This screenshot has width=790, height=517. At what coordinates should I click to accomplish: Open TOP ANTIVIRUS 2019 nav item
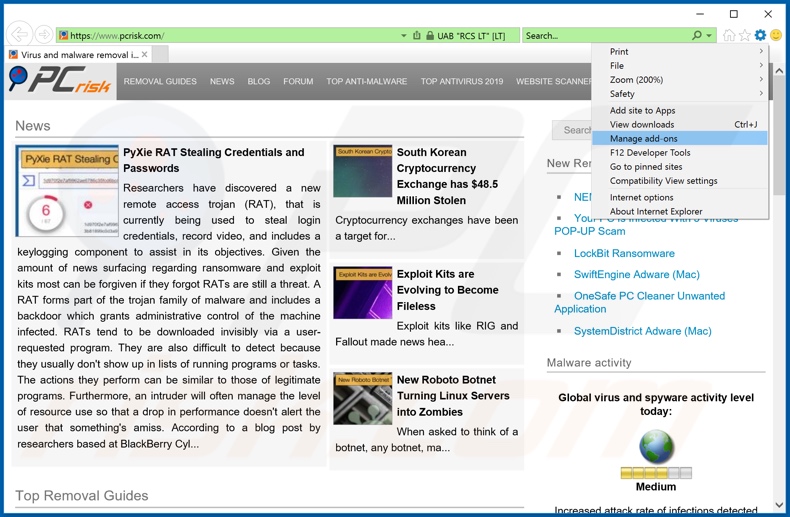[462, 81]
